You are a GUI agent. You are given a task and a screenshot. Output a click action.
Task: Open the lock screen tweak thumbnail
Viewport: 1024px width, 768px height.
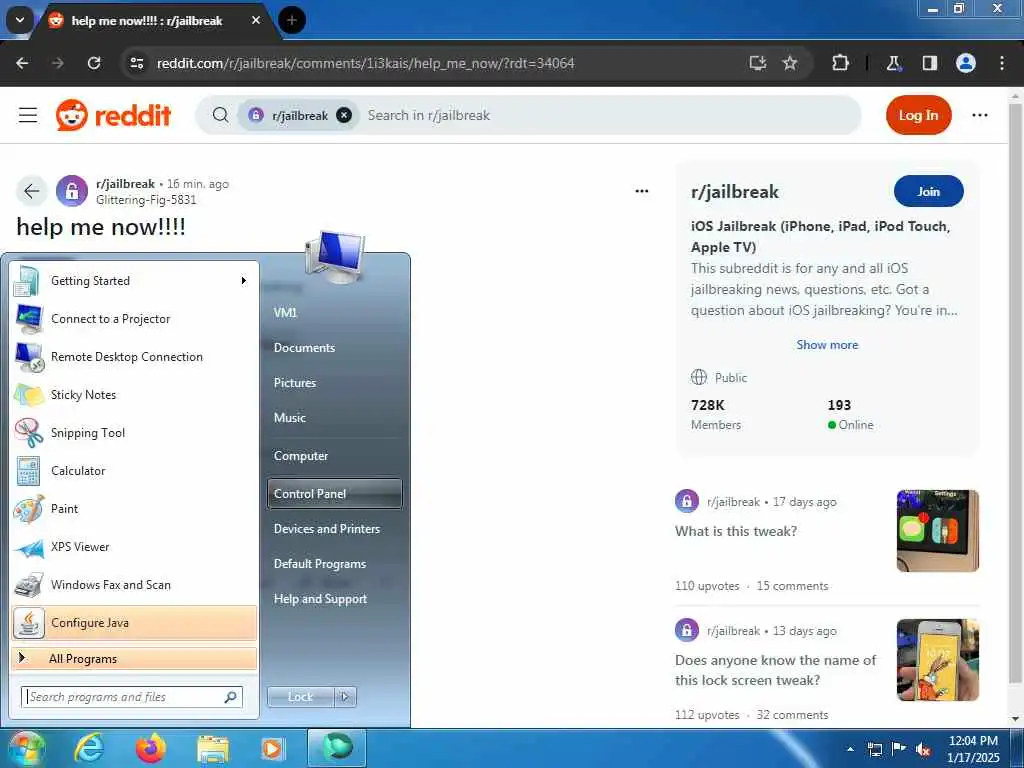937,660
